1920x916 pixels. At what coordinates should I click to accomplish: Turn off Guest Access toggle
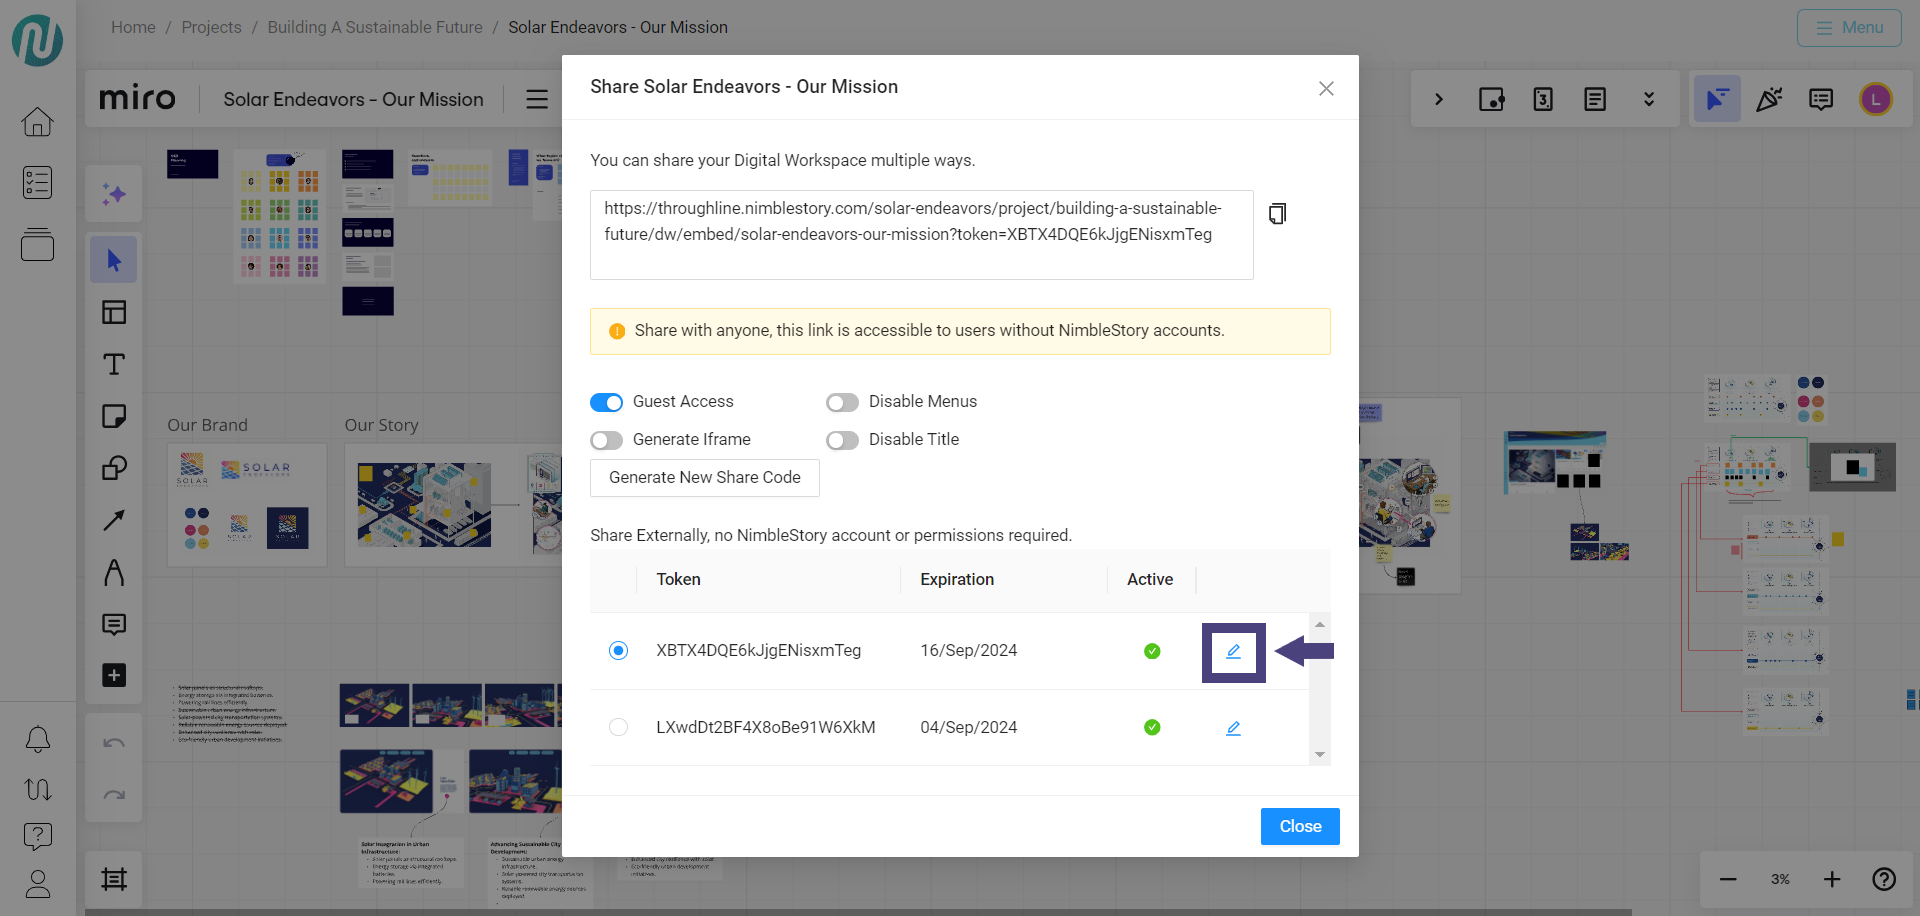pyautogui.click(x=606, y=402)
